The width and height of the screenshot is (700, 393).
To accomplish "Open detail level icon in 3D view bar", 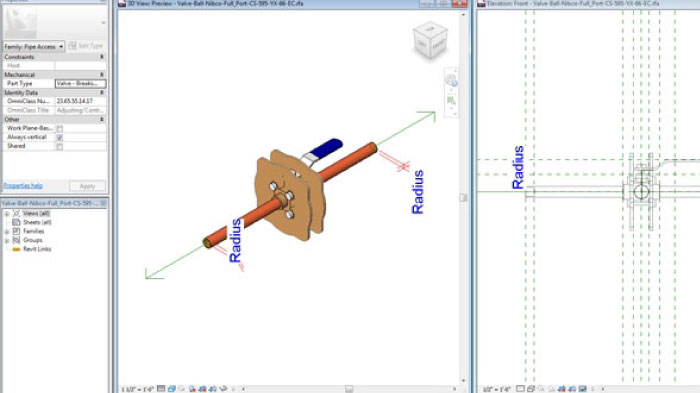I will tap(161, 389).
